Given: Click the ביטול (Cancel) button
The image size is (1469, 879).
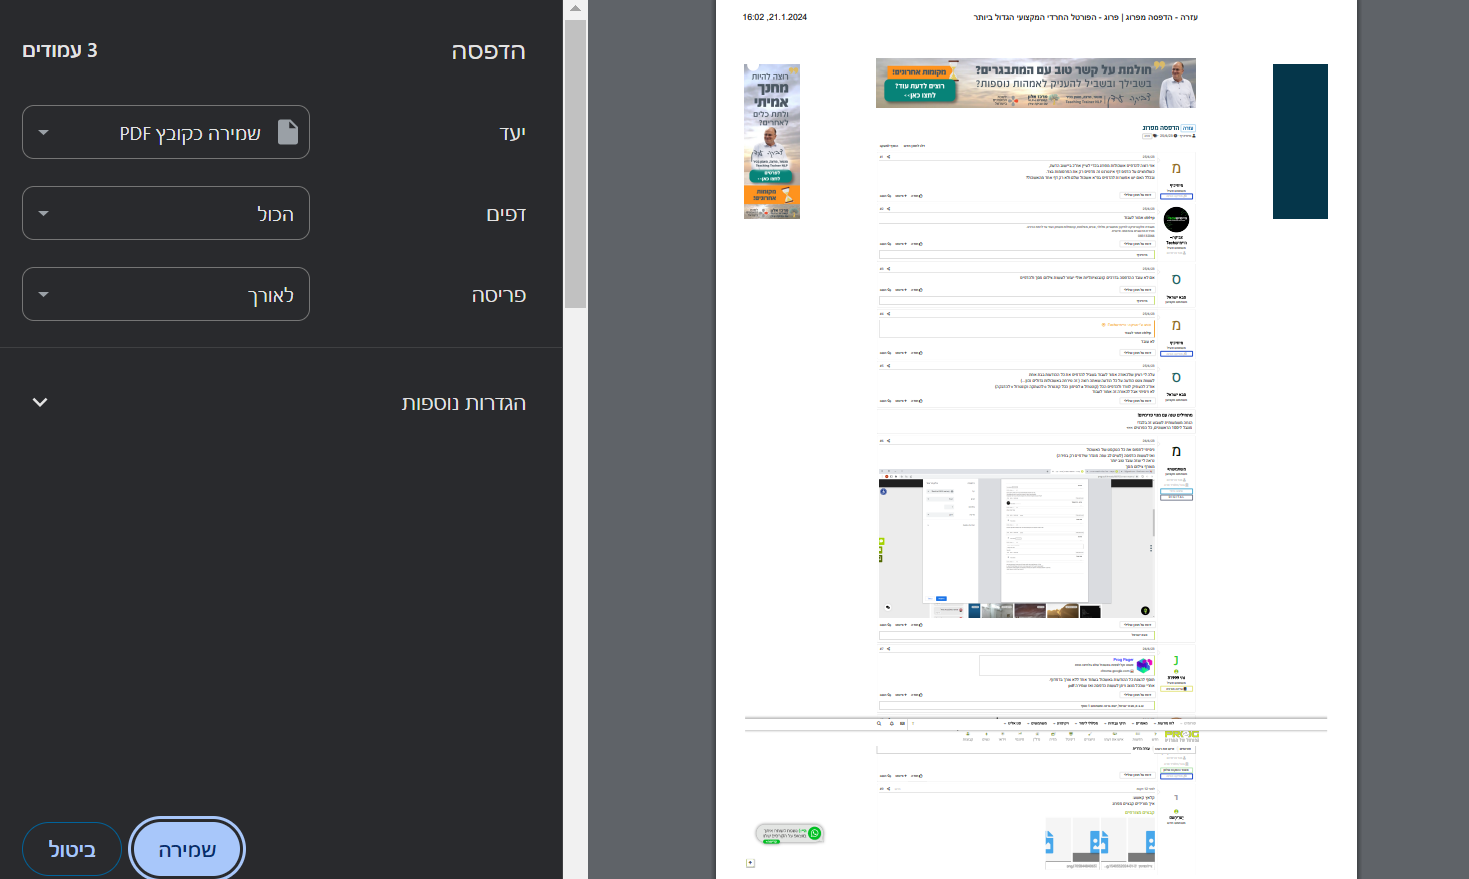Looking at the screenshot, I should click(x=72, y=850).
